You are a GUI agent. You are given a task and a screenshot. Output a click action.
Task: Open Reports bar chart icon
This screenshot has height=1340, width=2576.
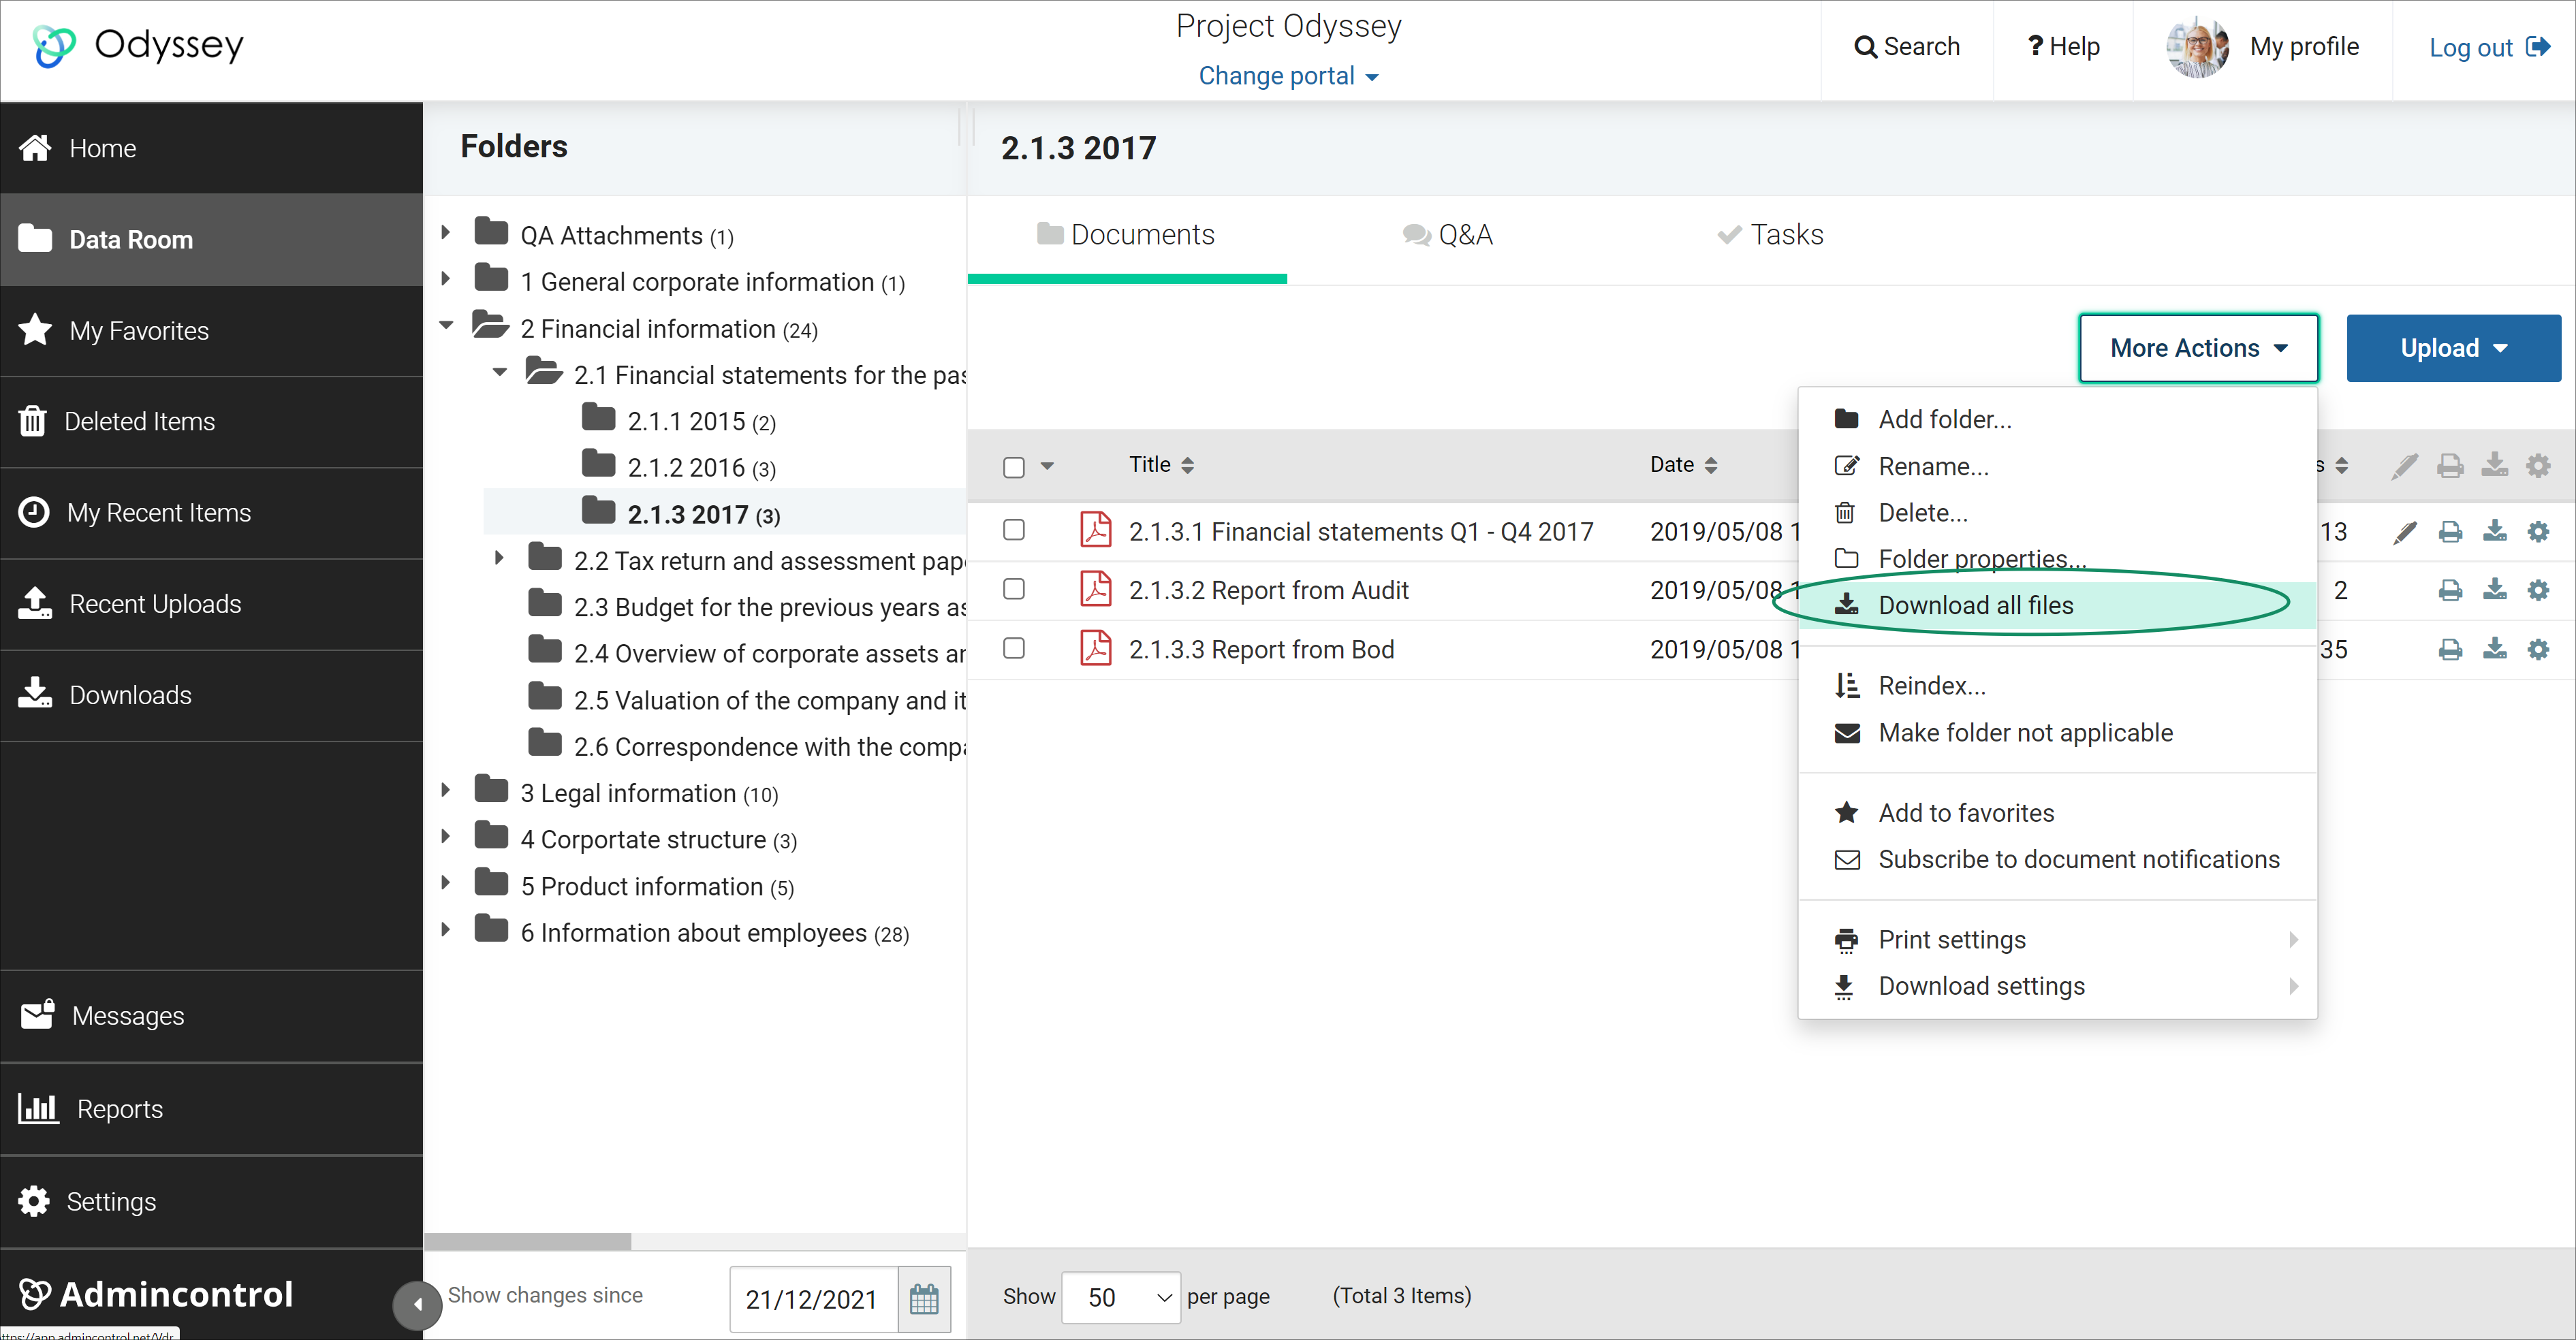pos(38,1108)
